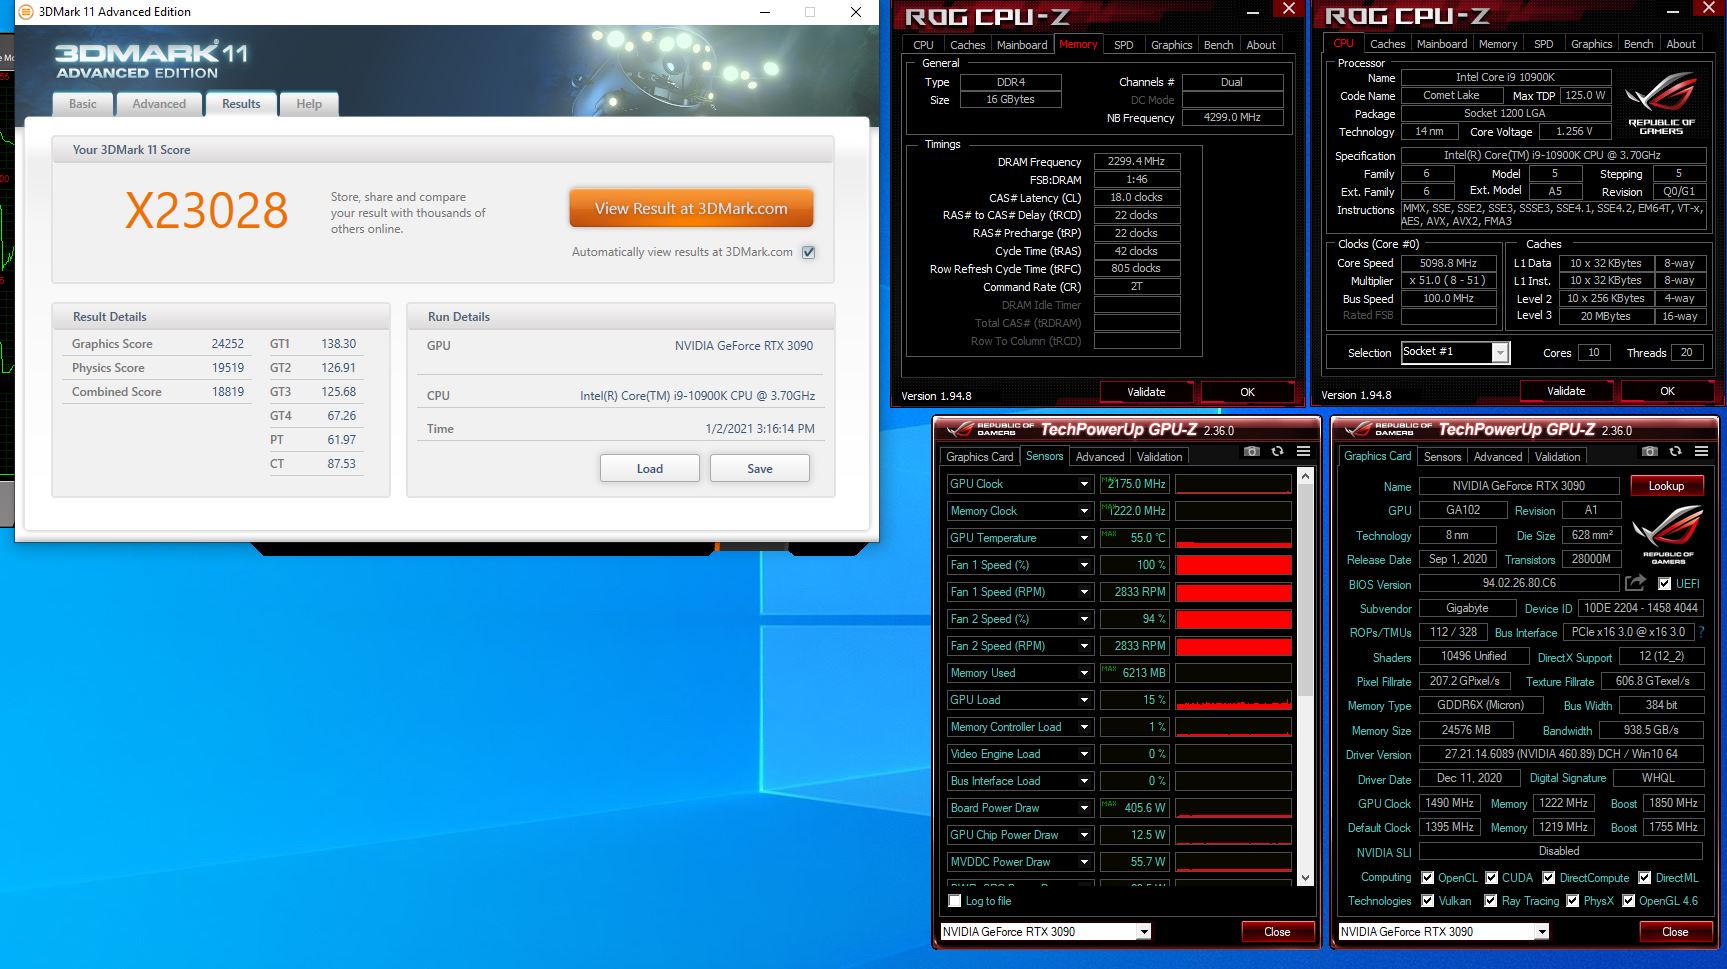The height and width of the screenshot is (969, 1727).
Task: Click the GPU-Z Sensors scrollbar up arrow
Action: [x=1305, y=477]
